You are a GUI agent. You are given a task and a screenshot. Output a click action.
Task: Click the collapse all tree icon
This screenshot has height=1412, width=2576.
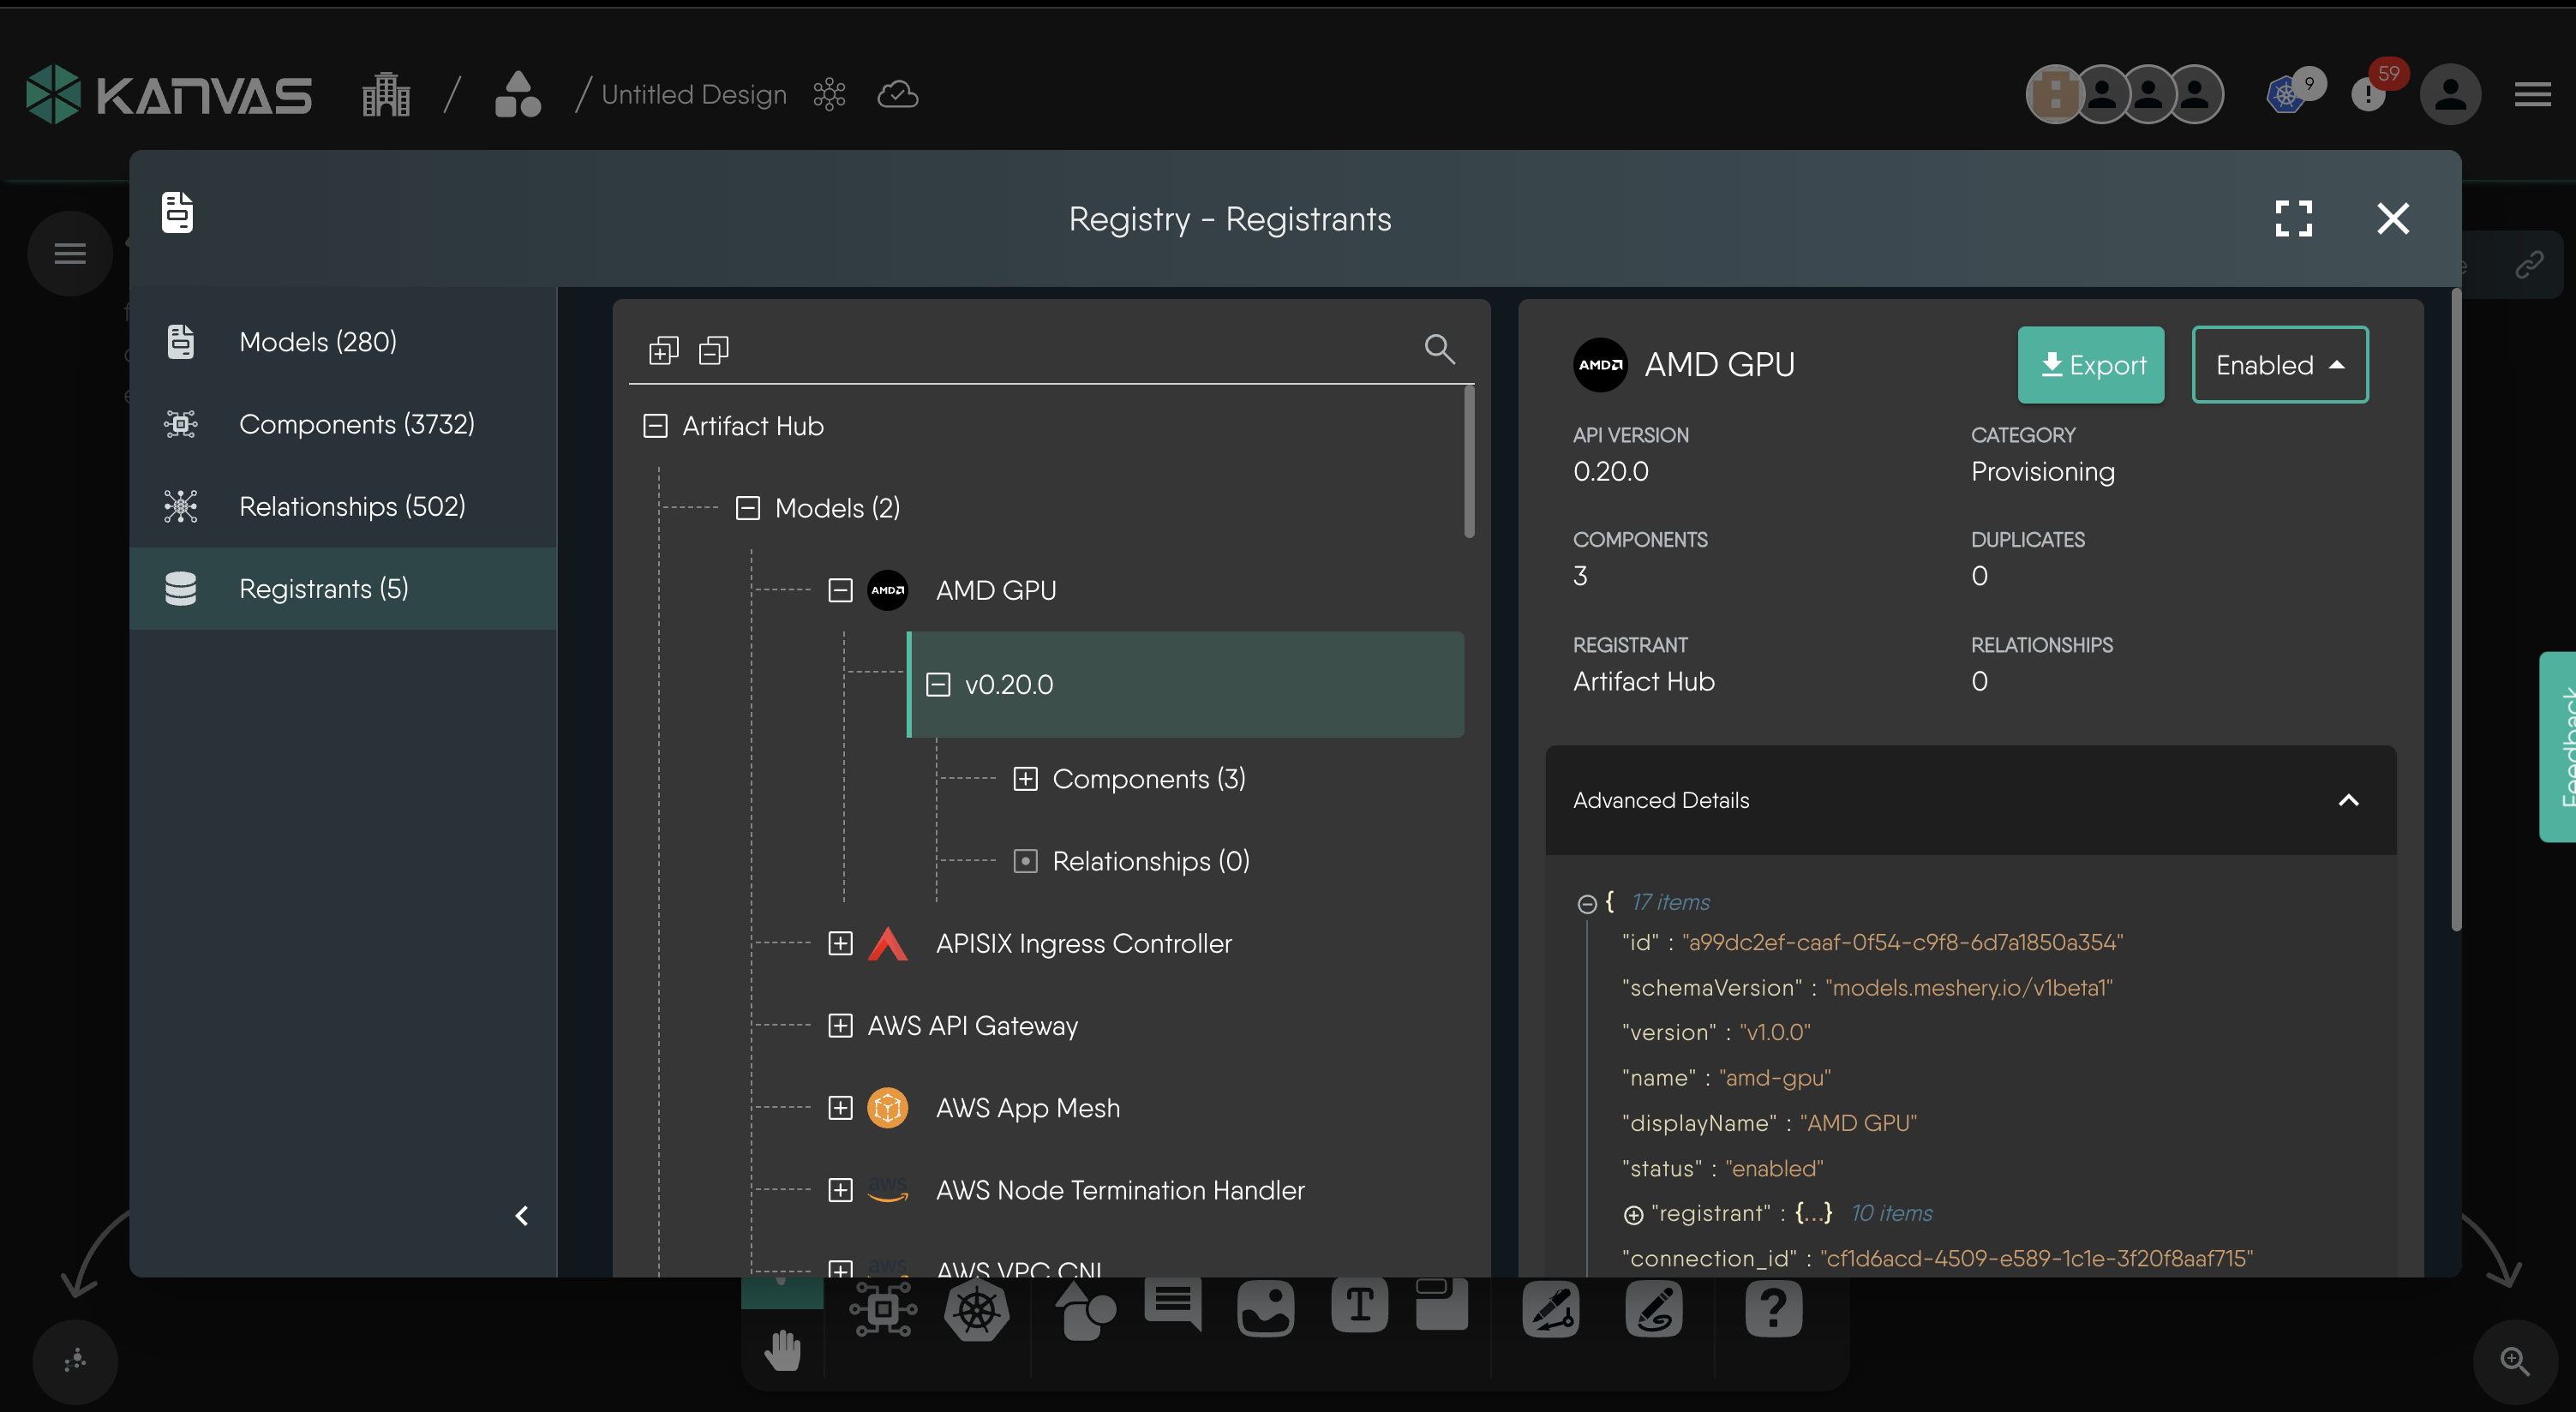click(713, 350)
